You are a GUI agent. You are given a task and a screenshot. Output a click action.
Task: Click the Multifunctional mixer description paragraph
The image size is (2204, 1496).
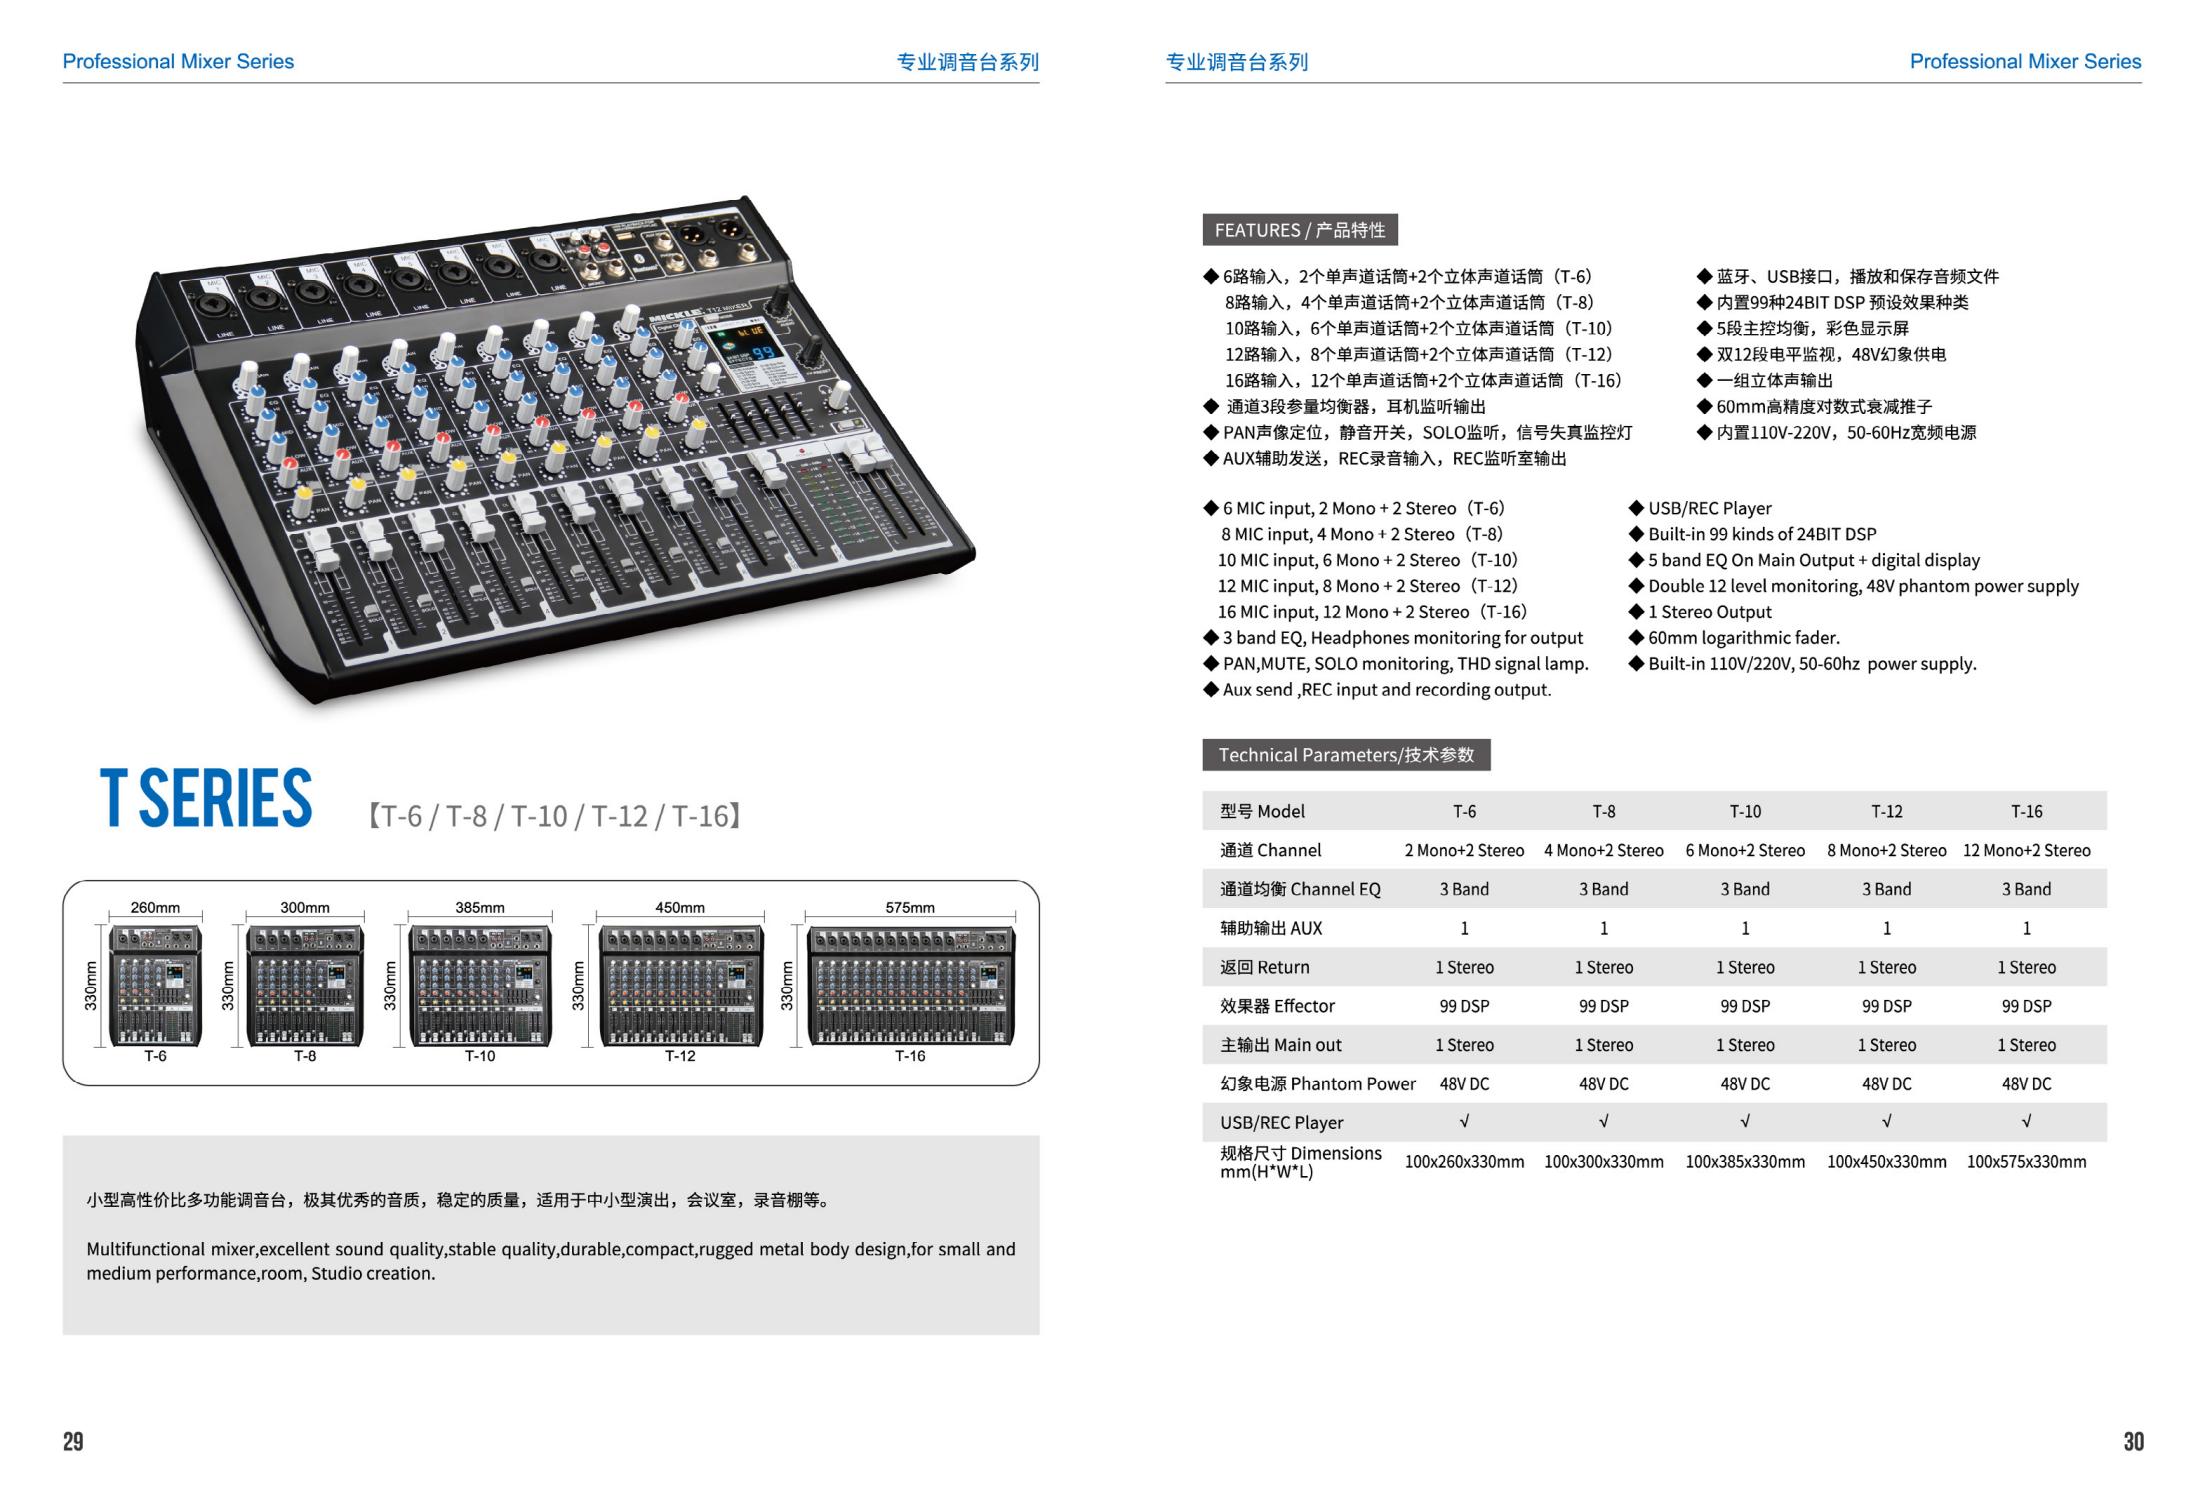[551, 1261]
